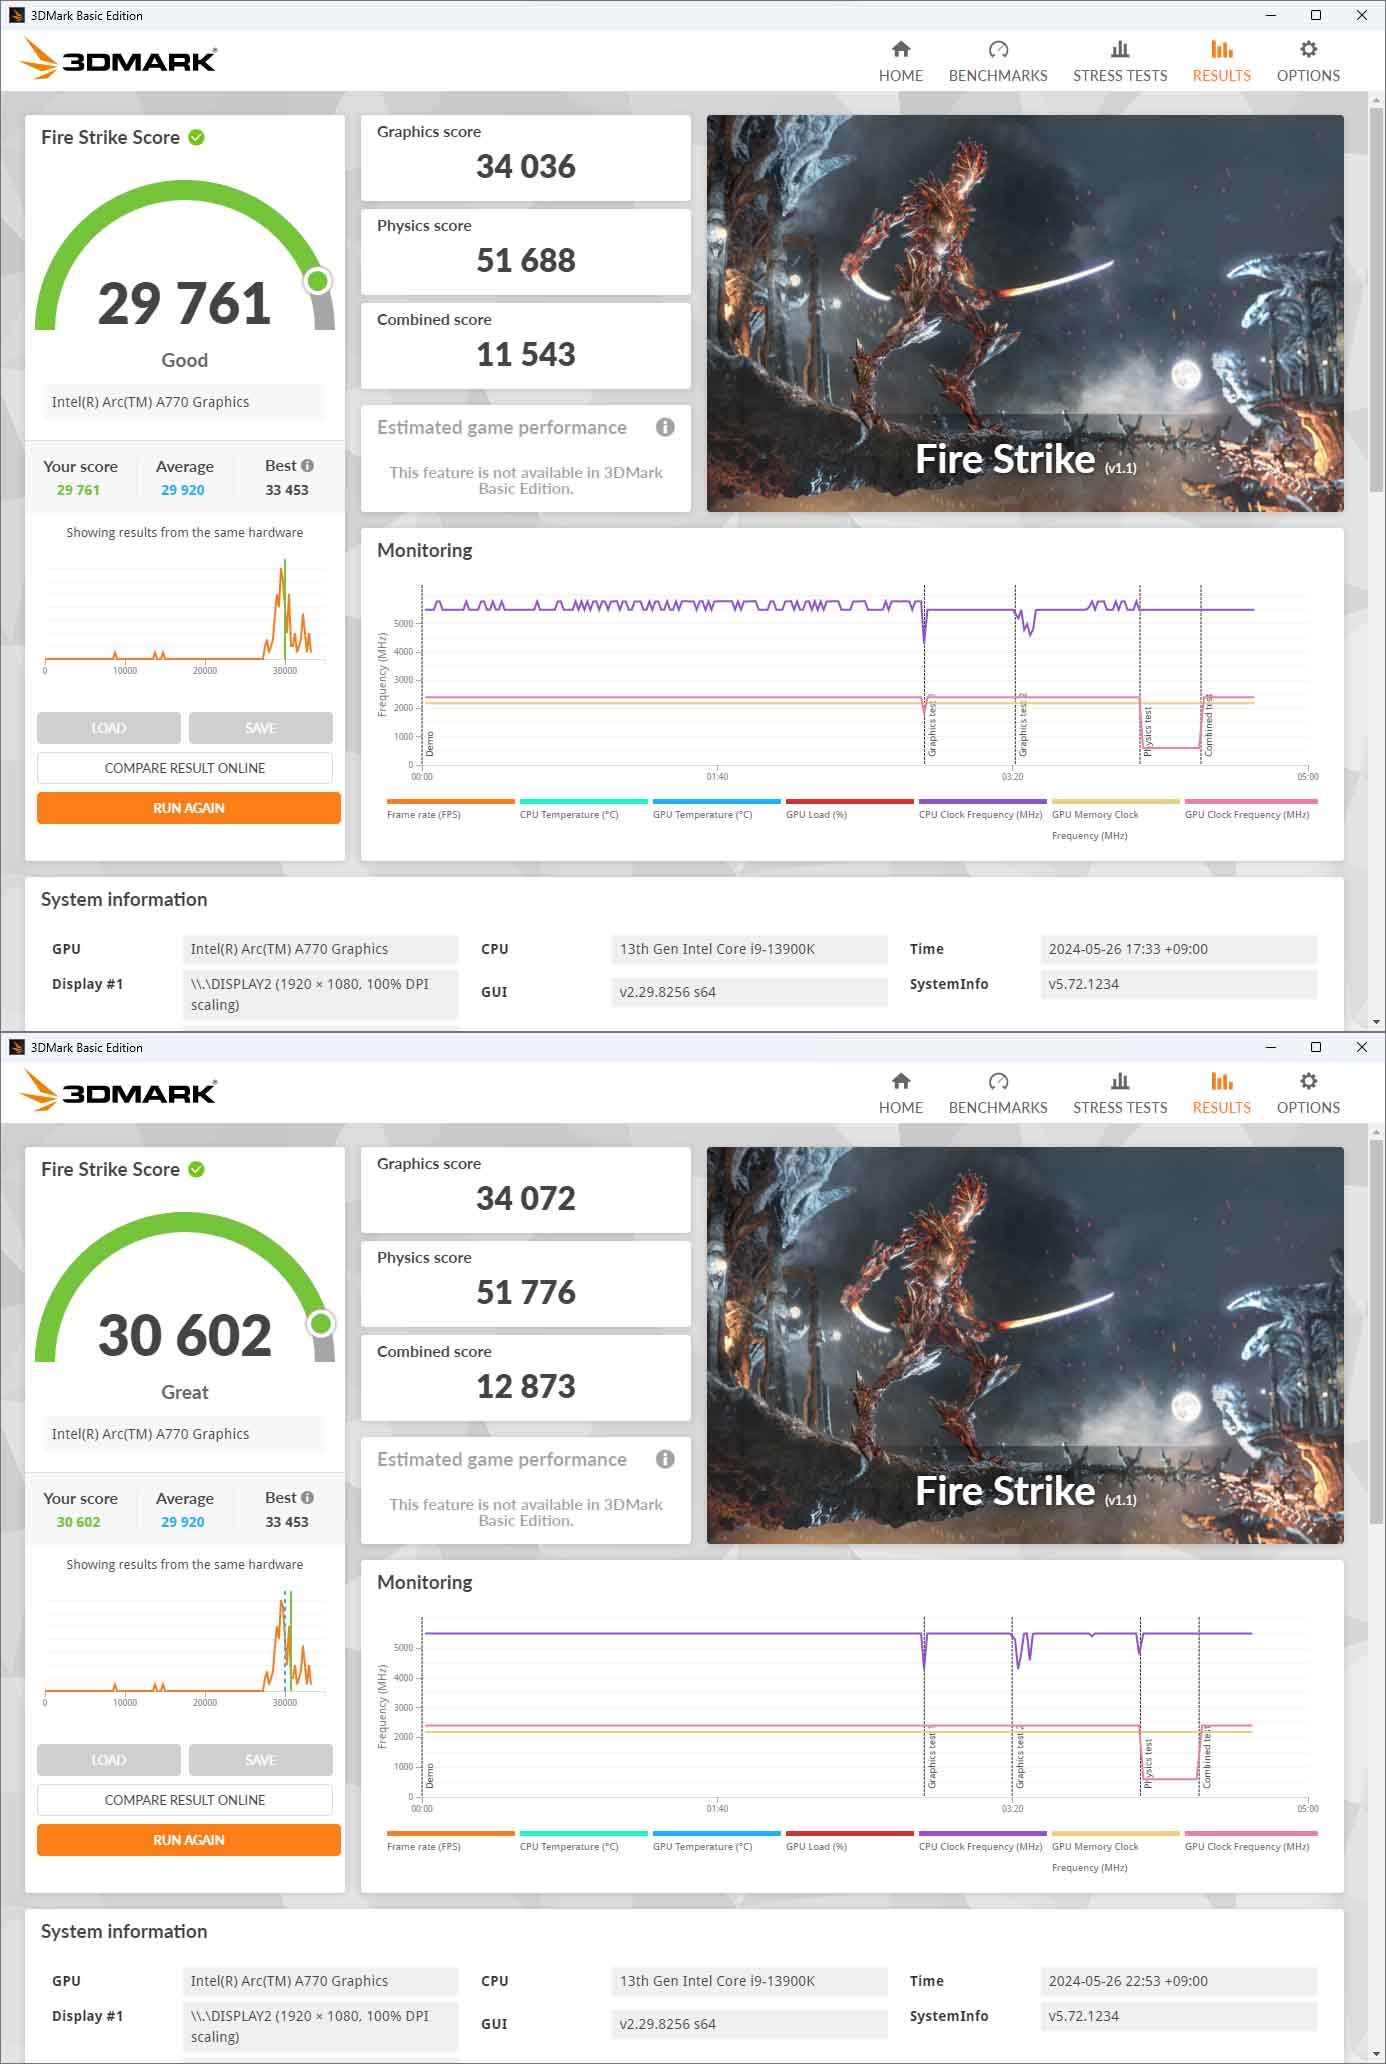The height and width of the screenshot is (2064, 1386).
Task: Click COMPARE RESULT ONLINE in bottom window
Action: pos(185,1800)
